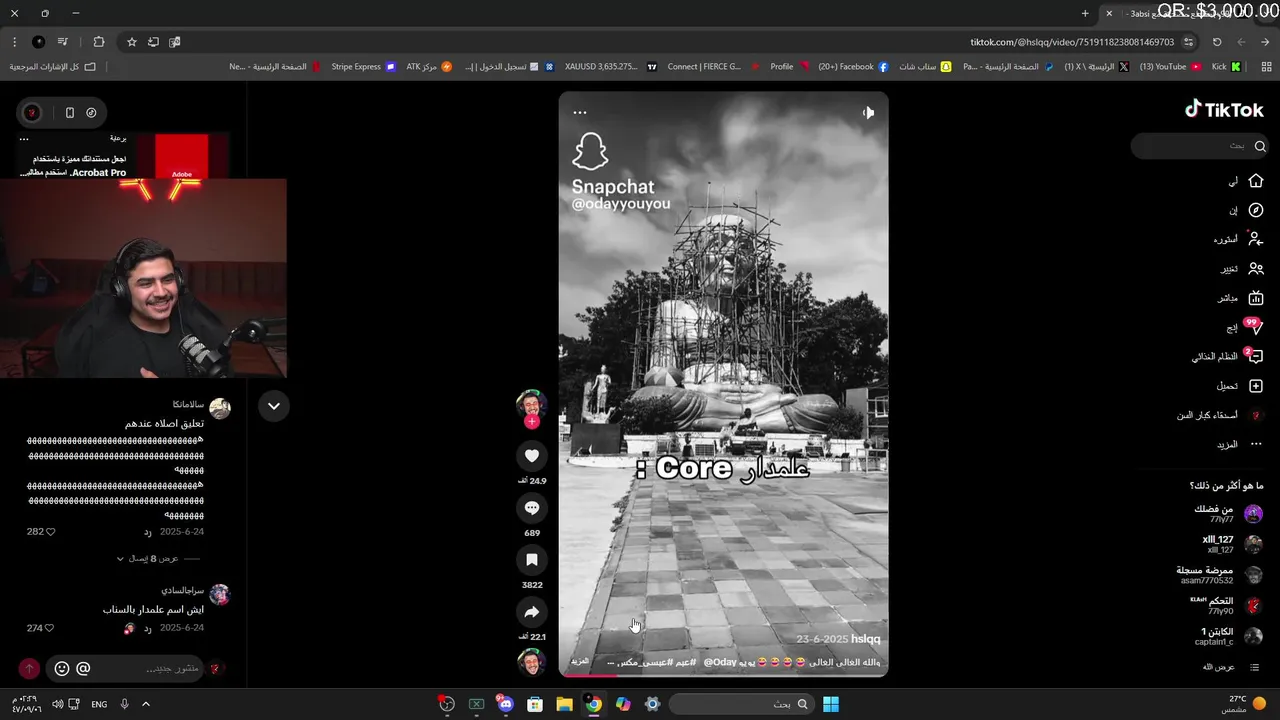The image size is (1280, 720).
Task: Insert emoji in the comment box
Action: [x=62, y=668]
